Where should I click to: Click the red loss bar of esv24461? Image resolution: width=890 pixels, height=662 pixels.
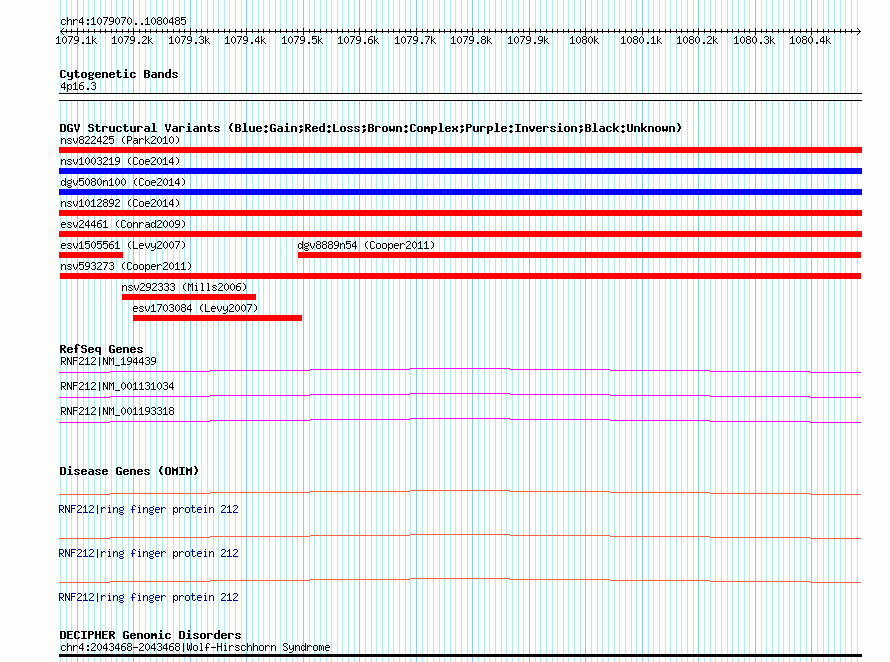pyautogui.click(x=460, y=234)
